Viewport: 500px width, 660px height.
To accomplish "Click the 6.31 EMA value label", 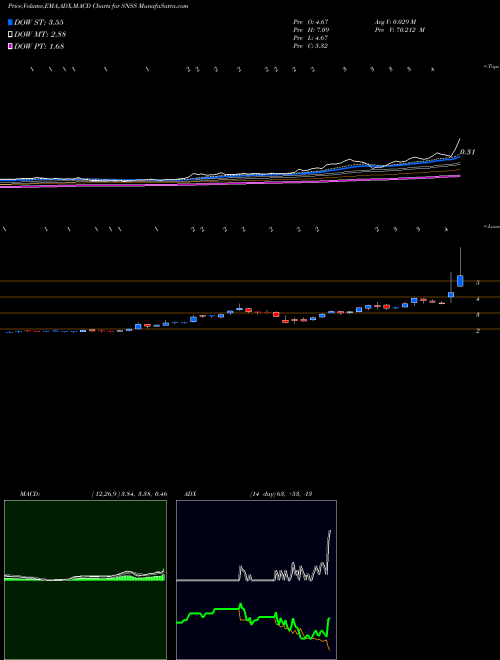I will 468,152.
